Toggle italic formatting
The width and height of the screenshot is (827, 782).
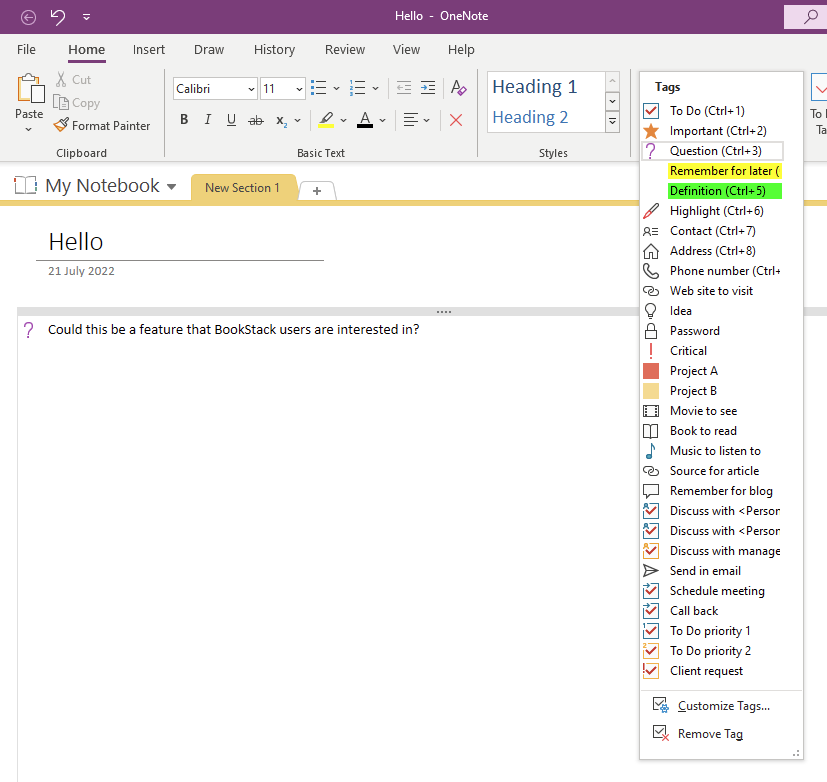(x=208, y=120)
